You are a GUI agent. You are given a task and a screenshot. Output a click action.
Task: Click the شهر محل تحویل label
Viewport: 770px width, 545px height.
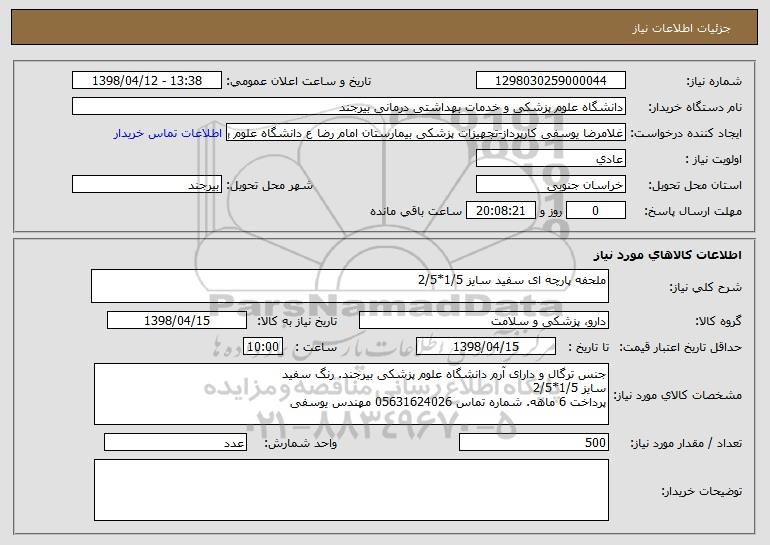point(270,185)
